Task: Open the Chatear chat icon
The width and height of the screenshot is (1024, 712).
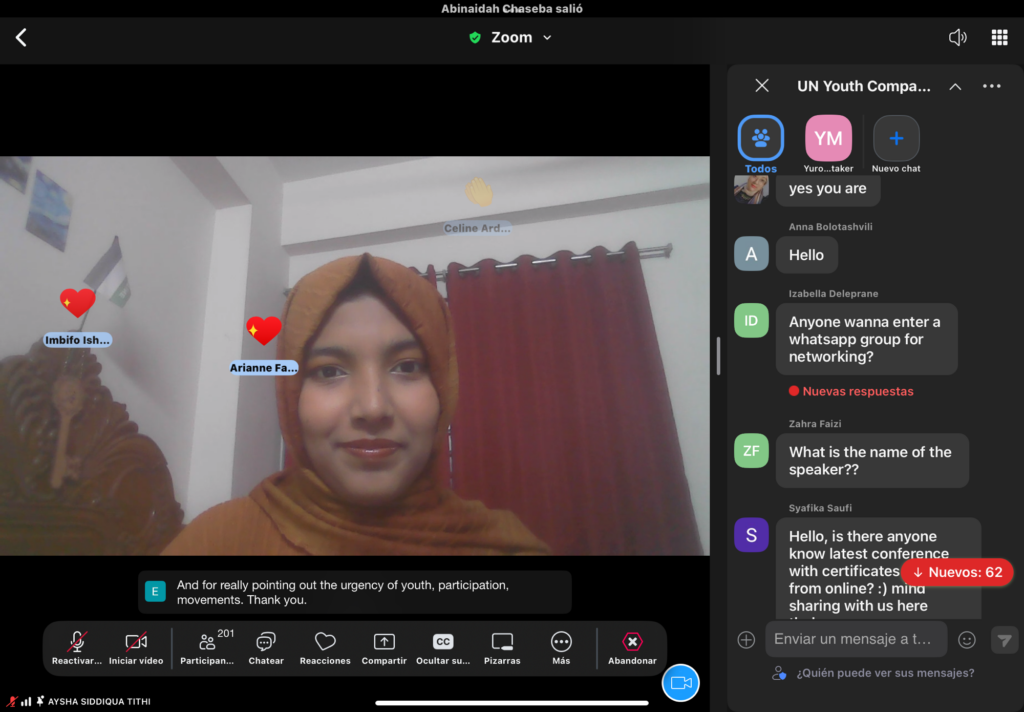Action: point(266,647)
